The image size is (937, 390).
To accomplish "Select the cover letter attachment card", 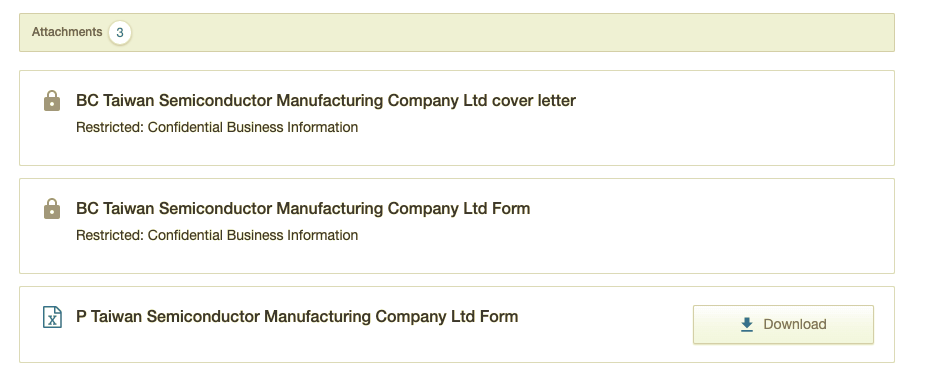I will coord(457,118).
